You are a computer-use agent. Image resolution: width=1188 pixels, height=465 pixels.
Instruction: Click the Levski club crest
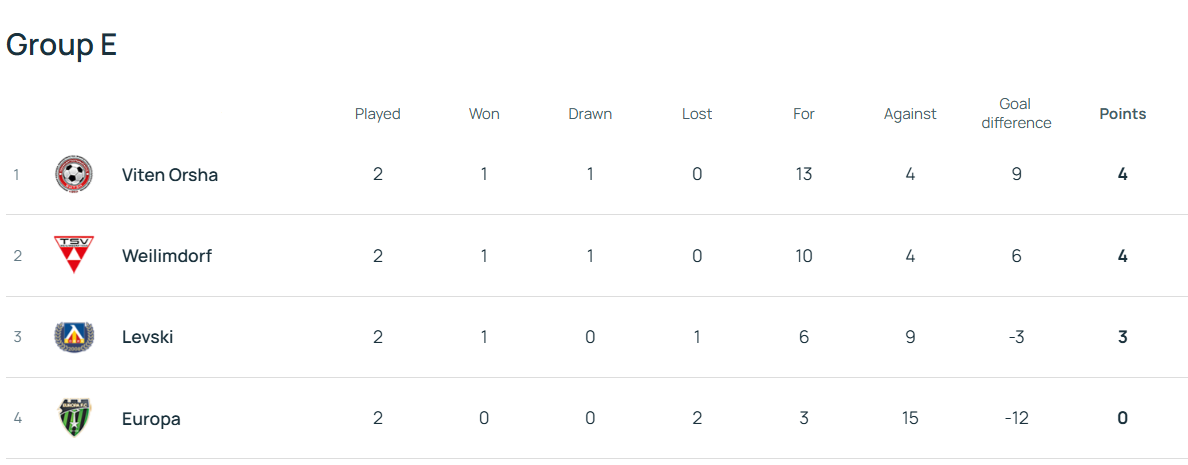point(74,337)
